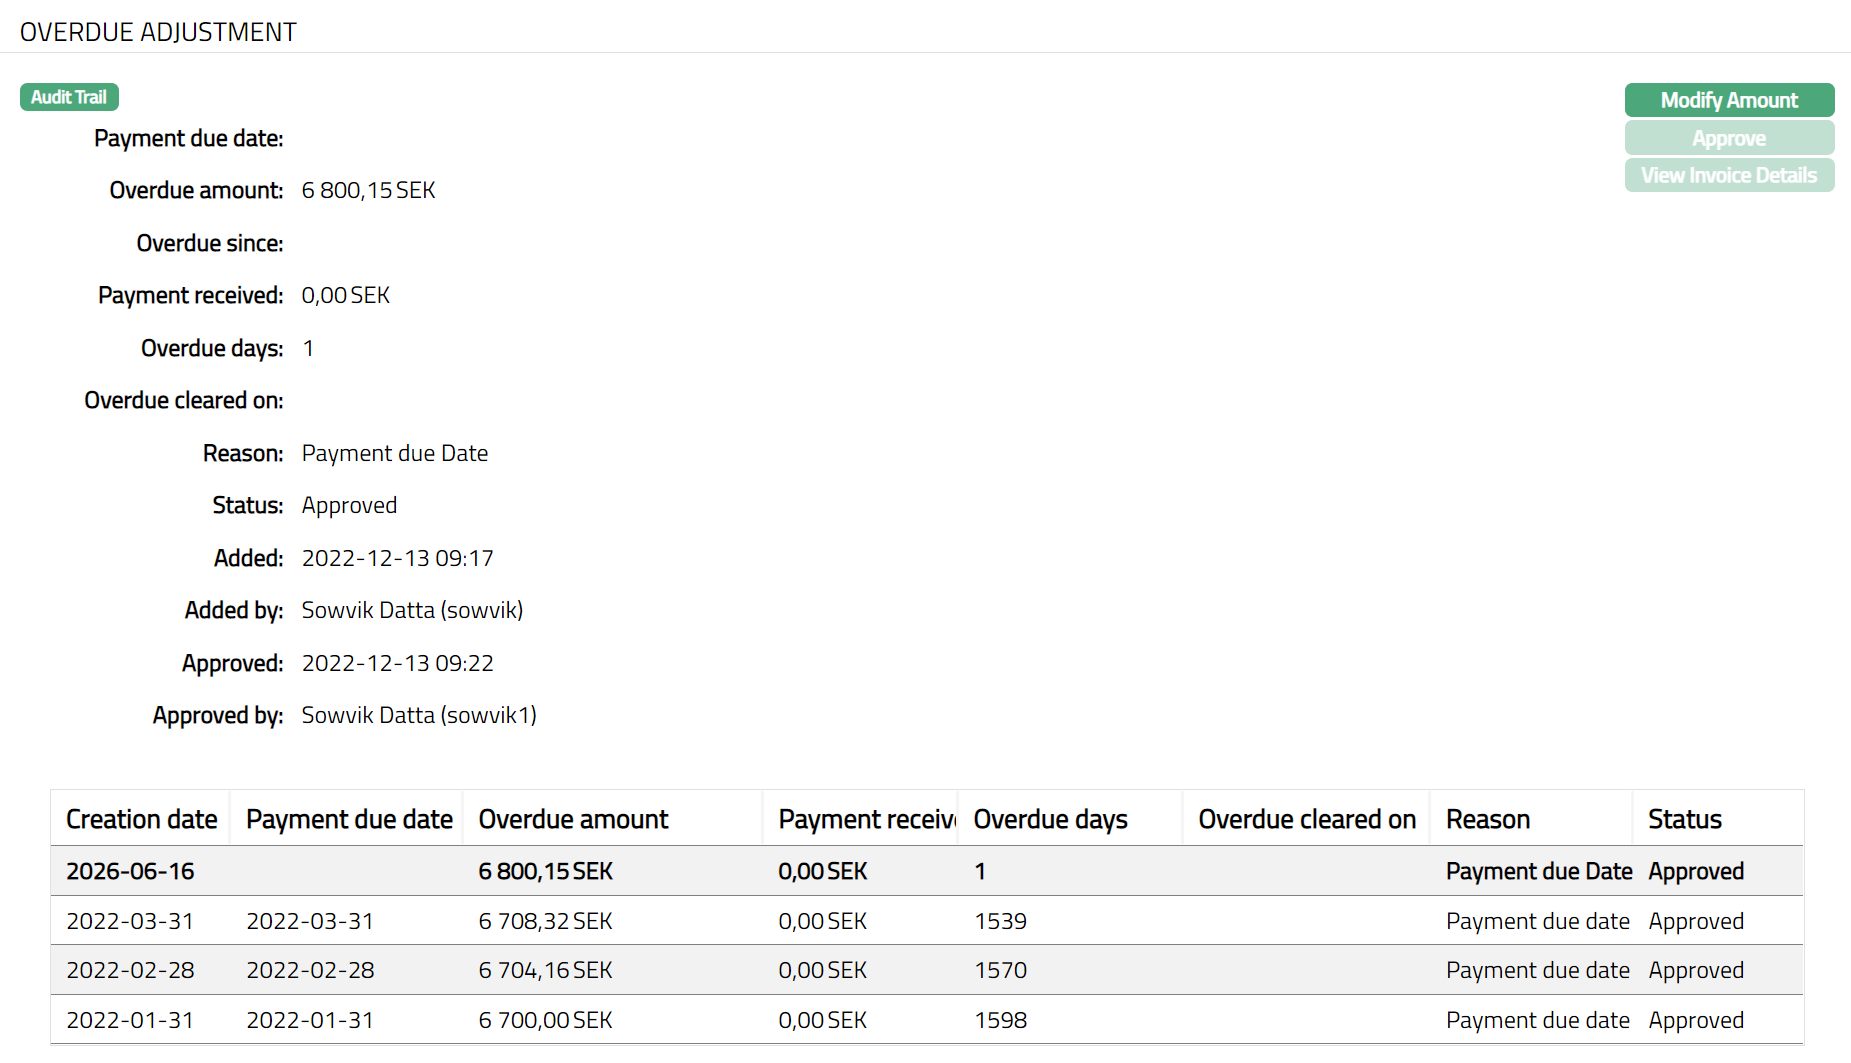Click the Overdue cleared on column header
The height and width of the screenshot is (1063, 1851).
(x=1306, y=819)
